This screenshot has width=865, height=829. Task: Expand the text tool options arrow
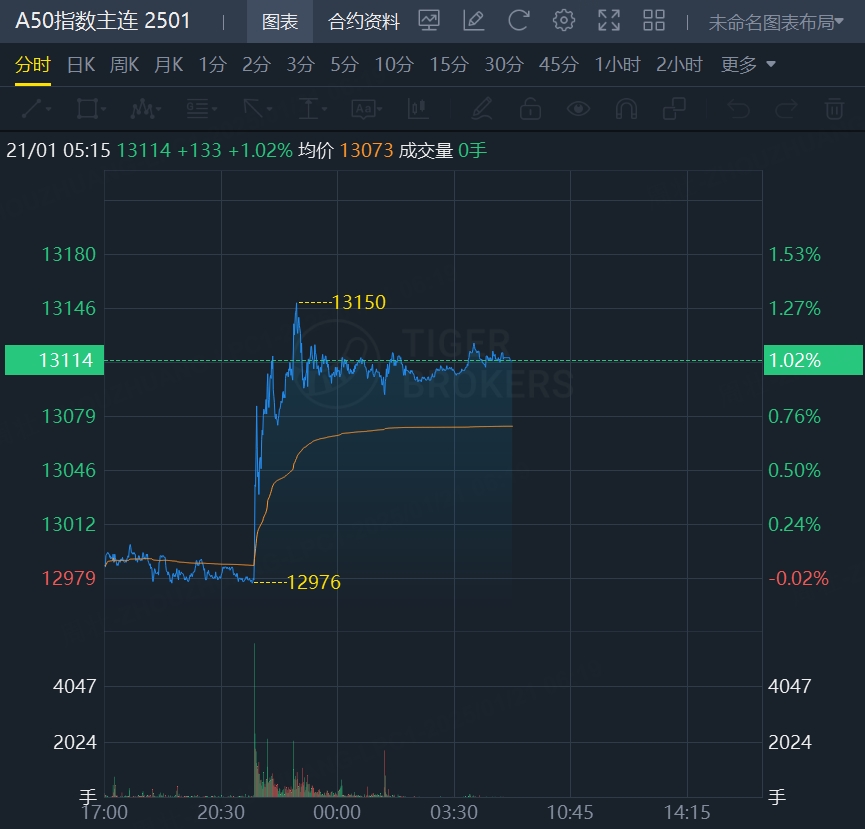tap(380, 109)
